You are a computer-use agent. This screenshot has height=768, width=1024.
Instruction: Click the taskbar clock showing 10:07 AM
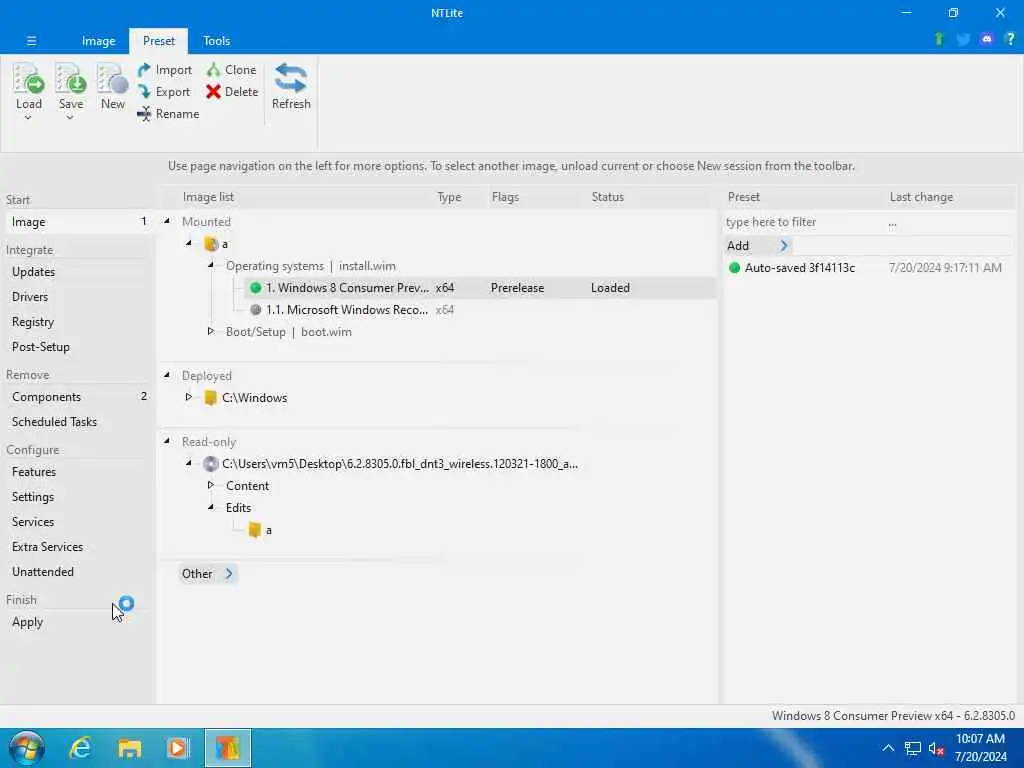pyautogui.click(x=980, y=739)
